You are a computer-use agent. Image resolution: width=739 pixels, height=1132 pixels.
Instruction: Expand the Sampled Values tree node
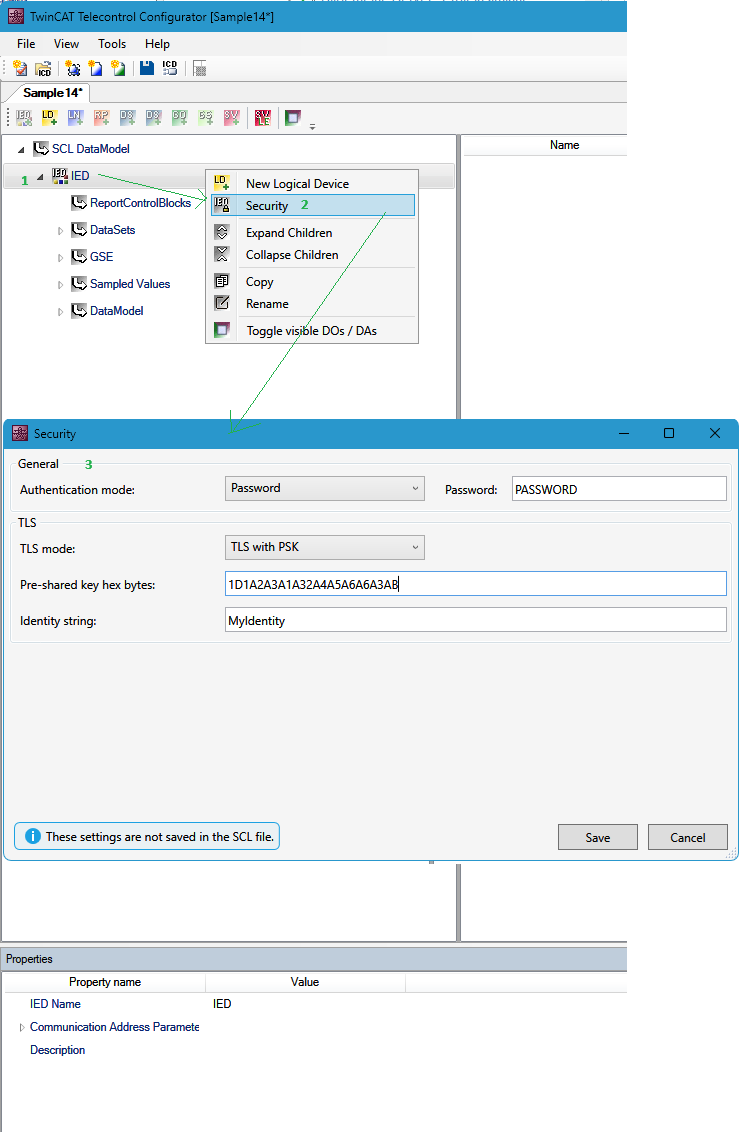point(61,285)
